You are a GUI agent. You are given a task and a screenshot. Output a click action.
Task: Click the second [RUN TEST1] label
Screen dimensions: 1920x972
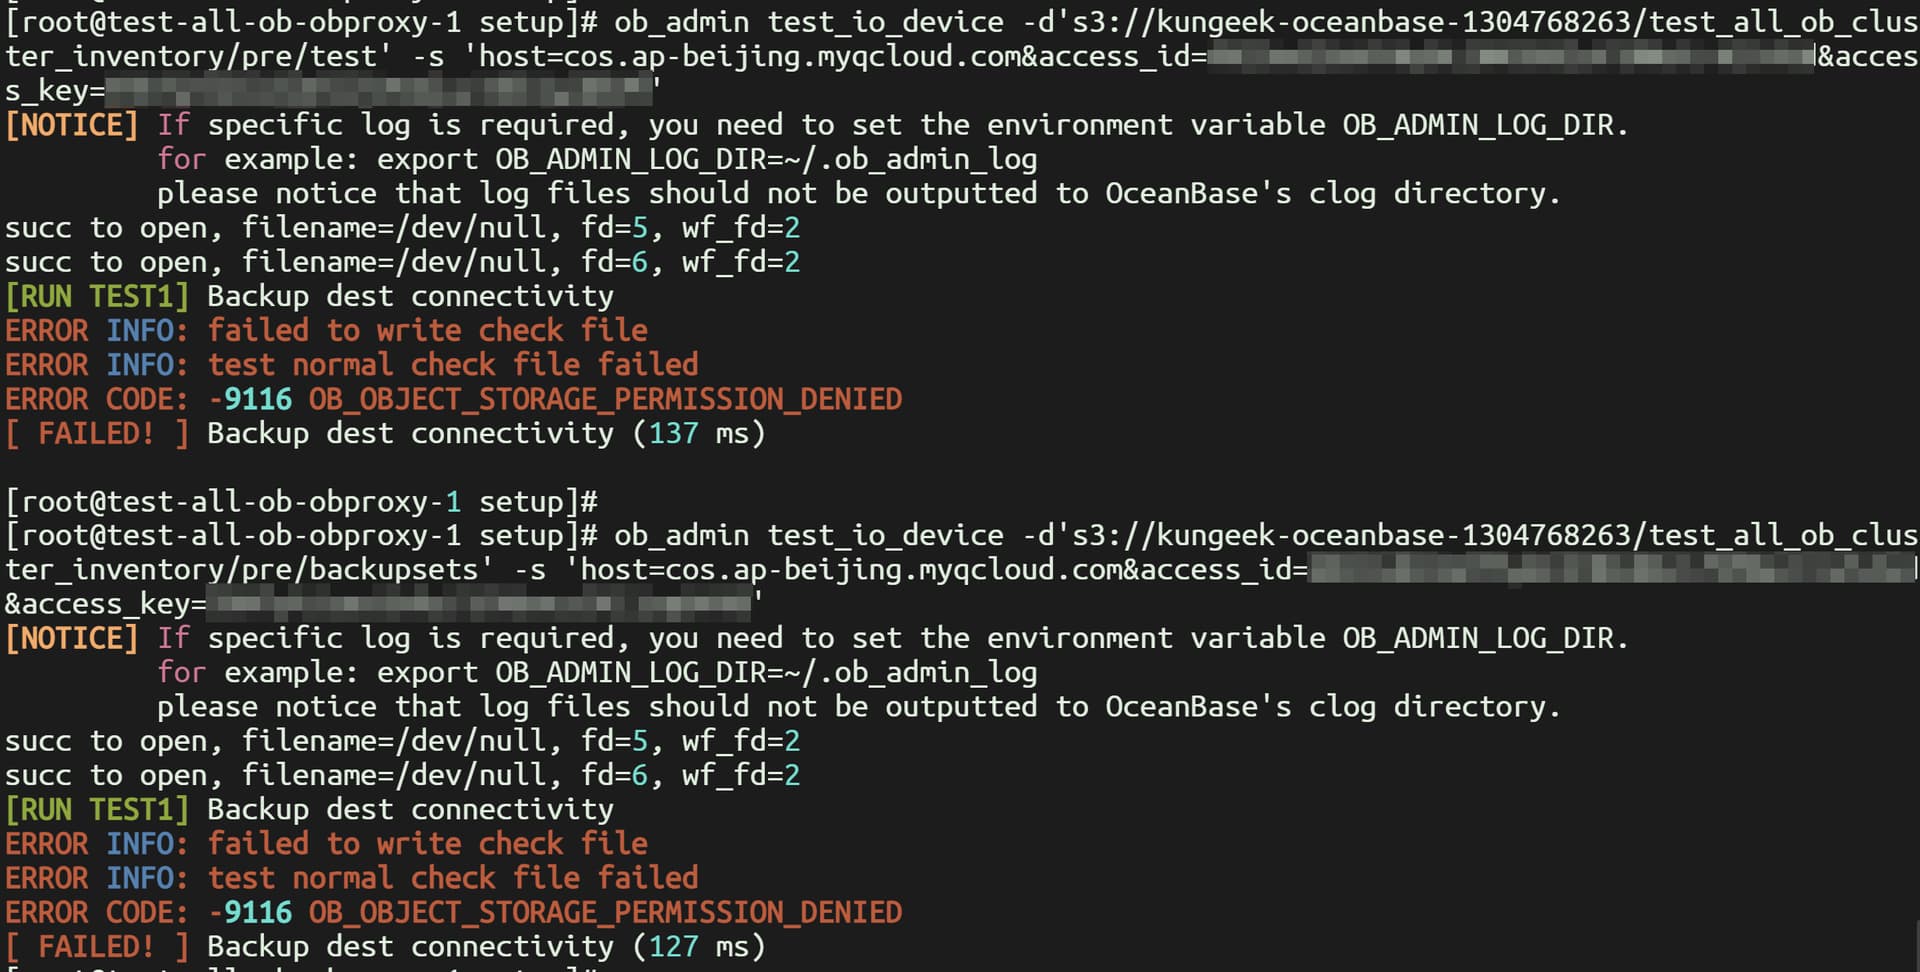pos(97,810)
